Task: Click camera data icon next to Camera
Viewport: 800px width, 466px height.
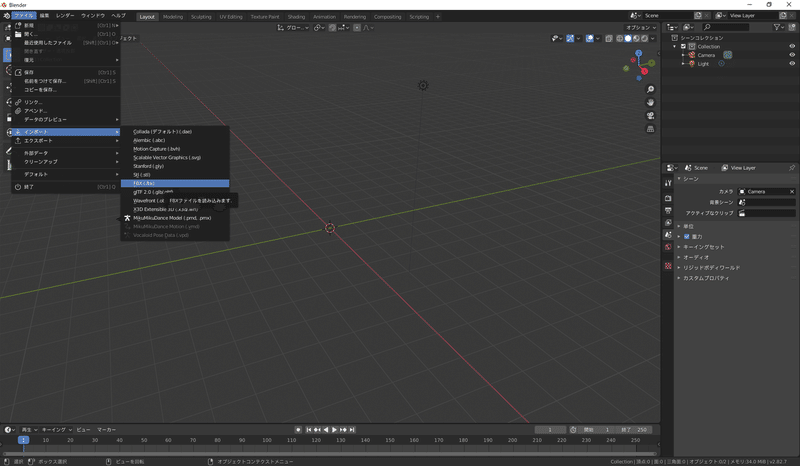Action: (728, 55)
